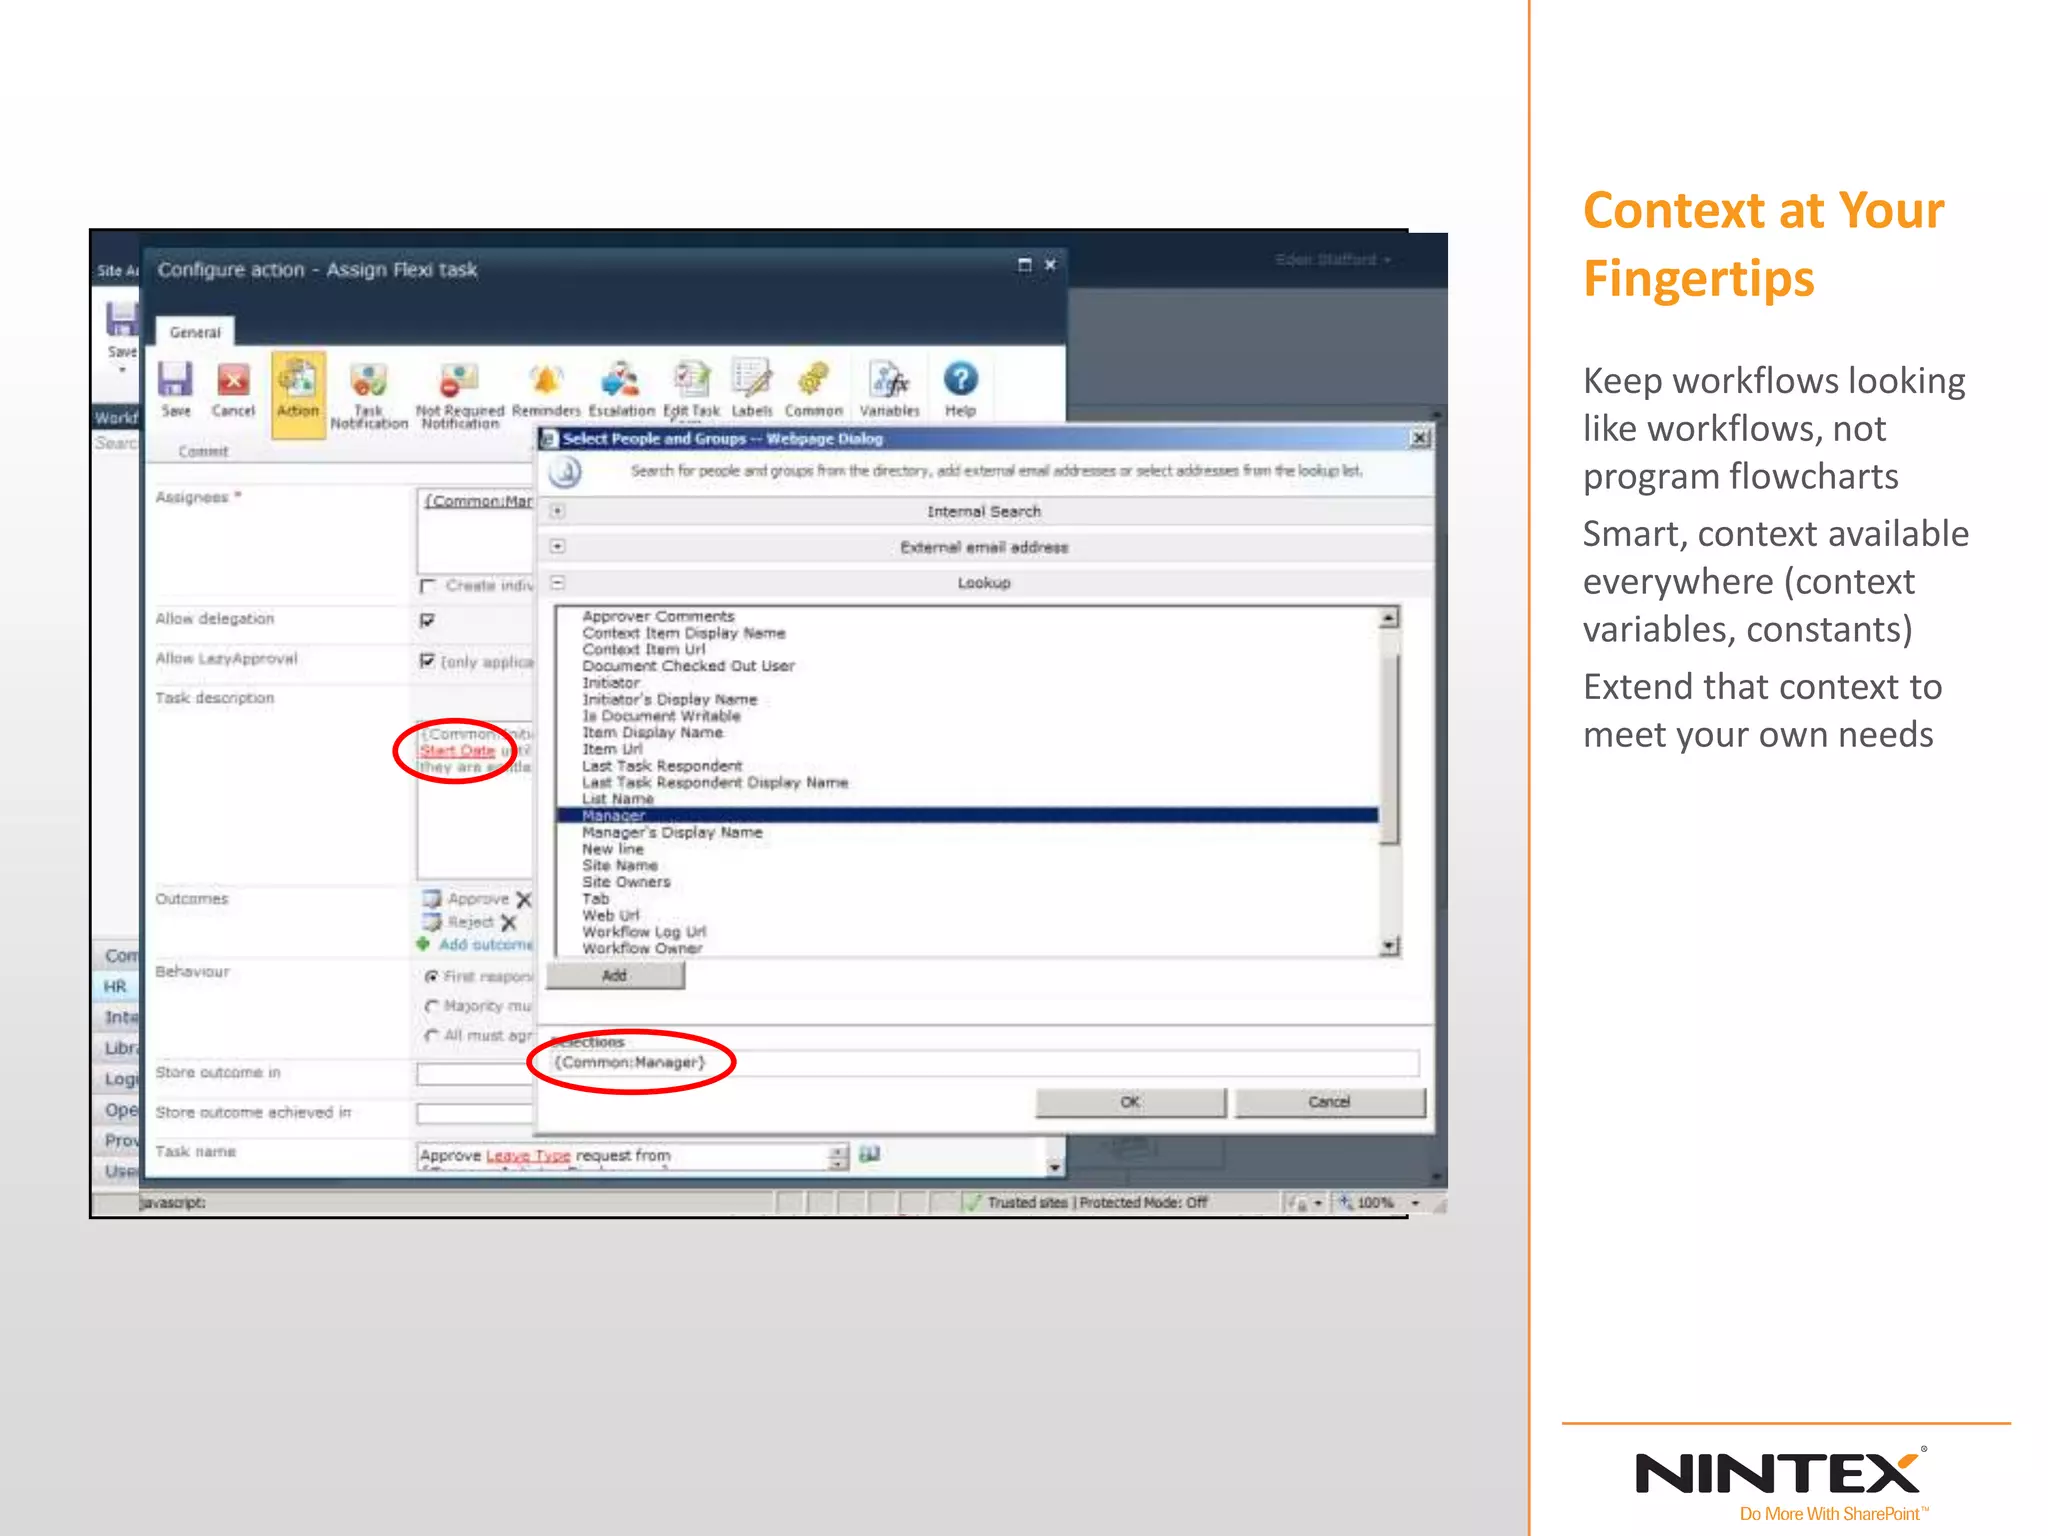Open the HR category in left sidebar

(116, 986)
